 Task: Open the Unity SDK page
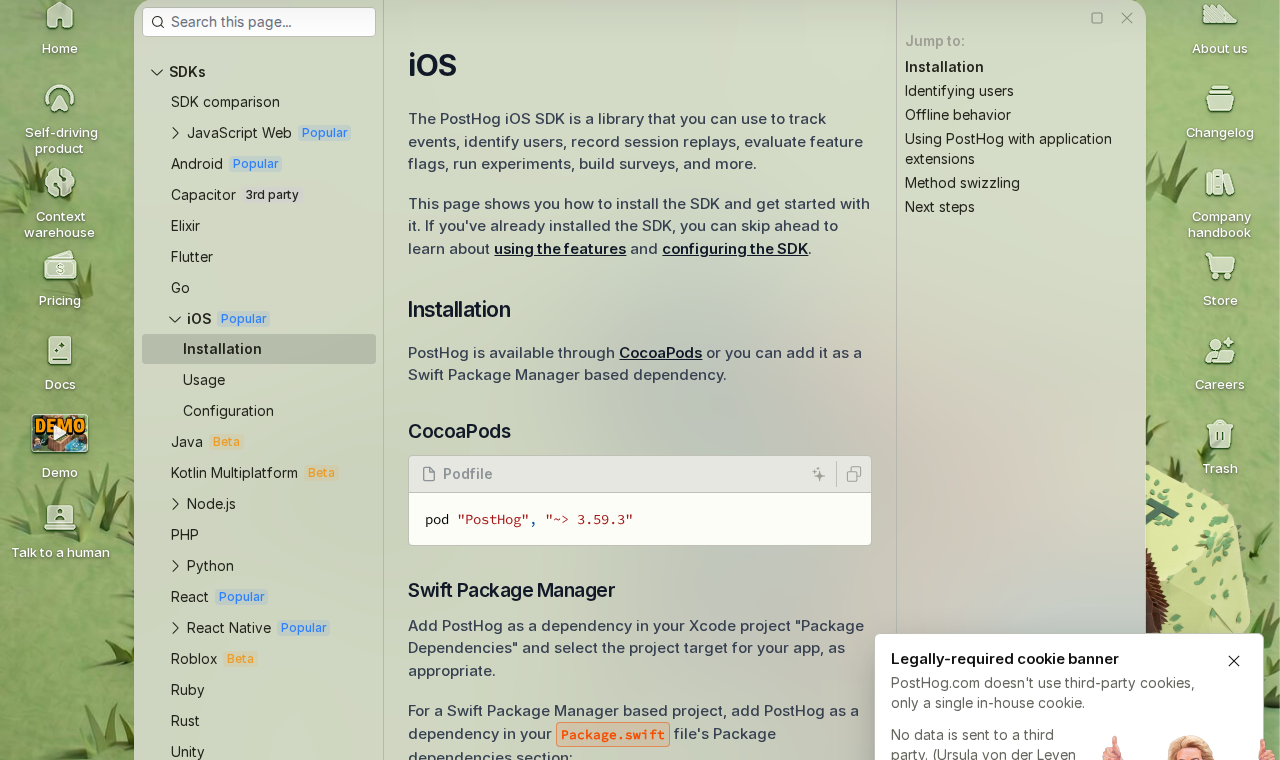tap(188, 752)
